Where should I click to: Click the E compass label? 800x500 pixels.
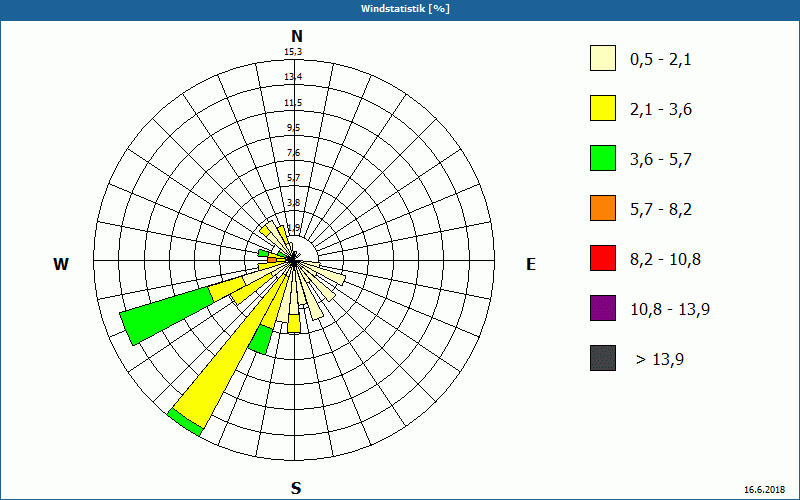531,264
